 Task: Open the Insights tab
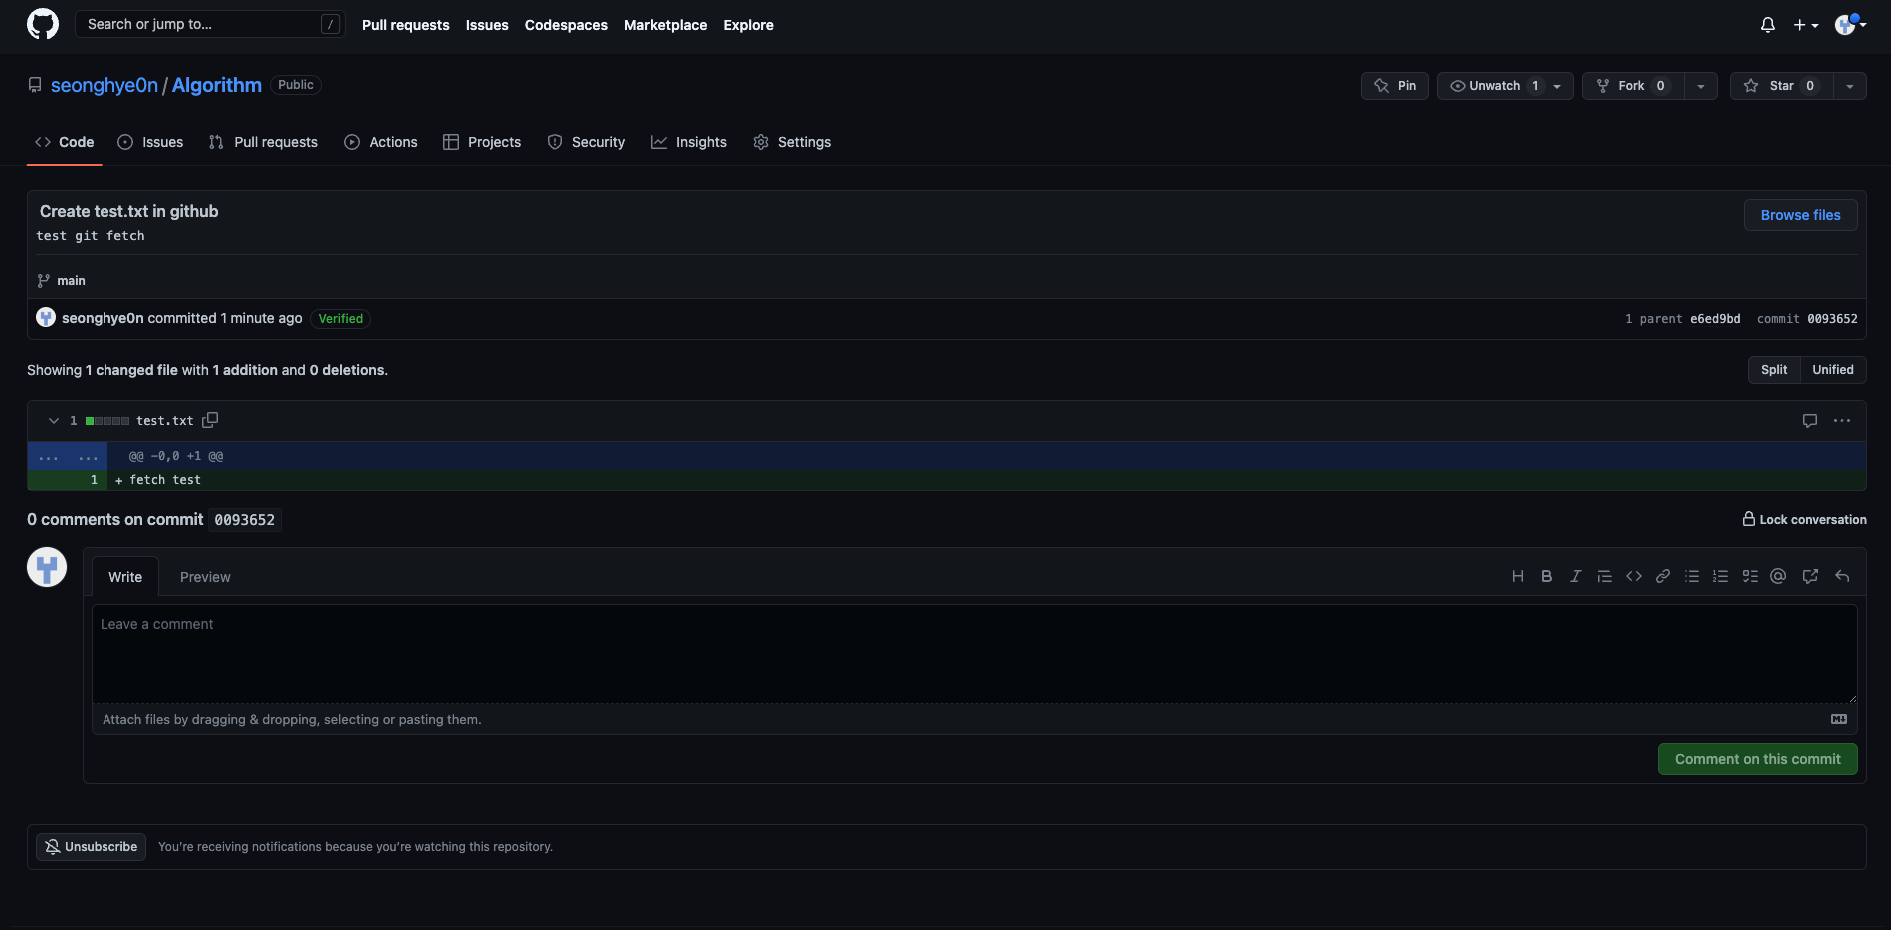point(689,142)
